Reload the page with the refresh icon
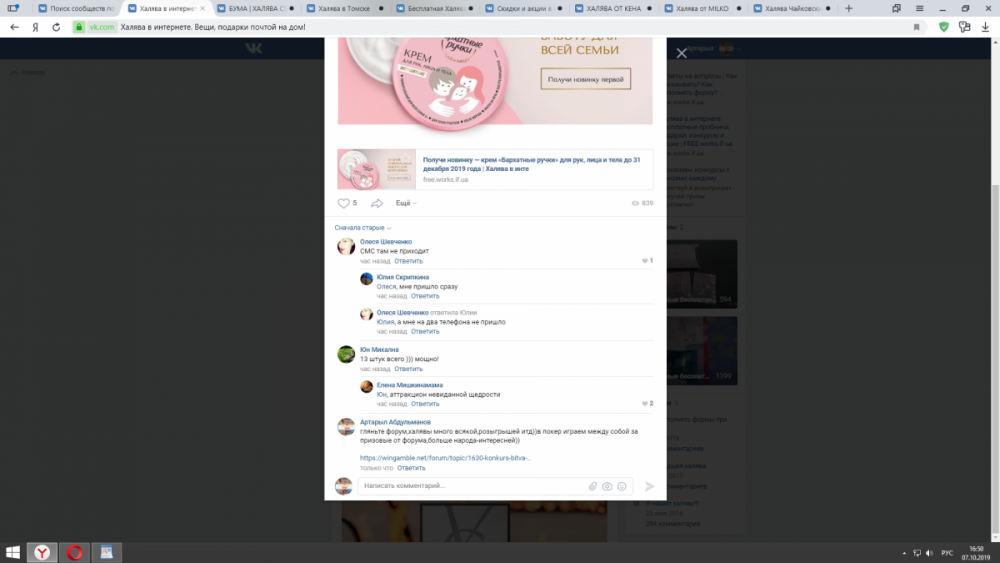Viewport: 1000px width, 563px height. (56, 27)
